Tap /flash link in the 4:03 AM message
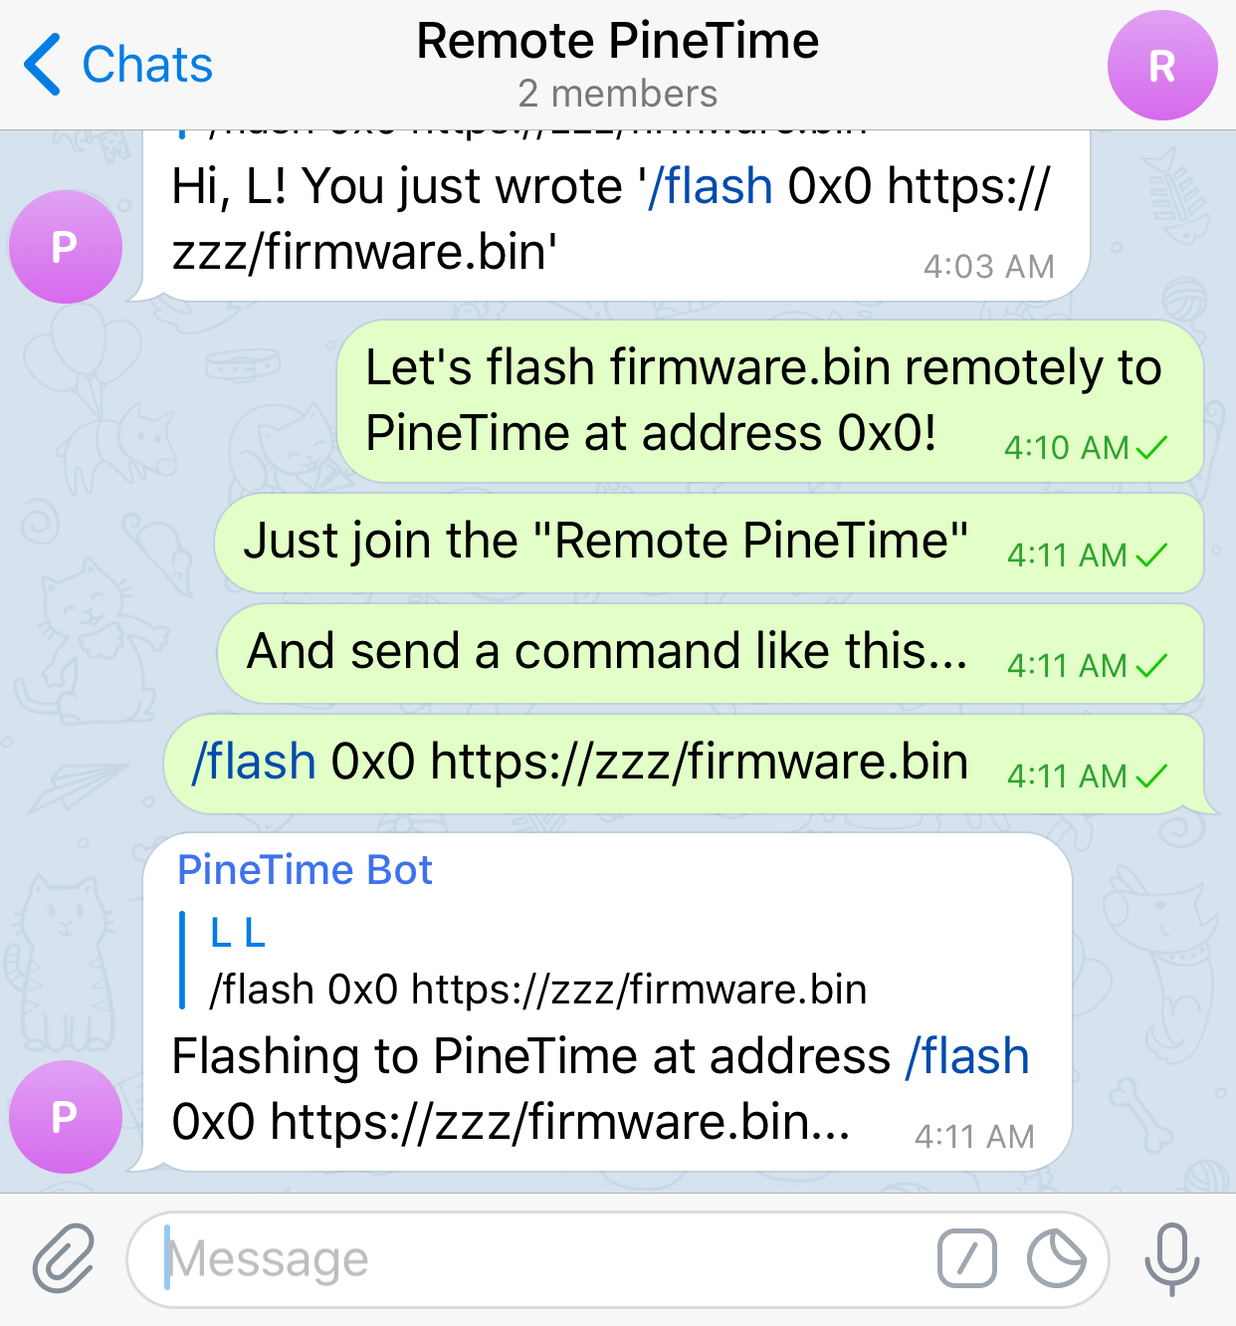Viewport: 1236px width, 1326px height. point(710,186)
